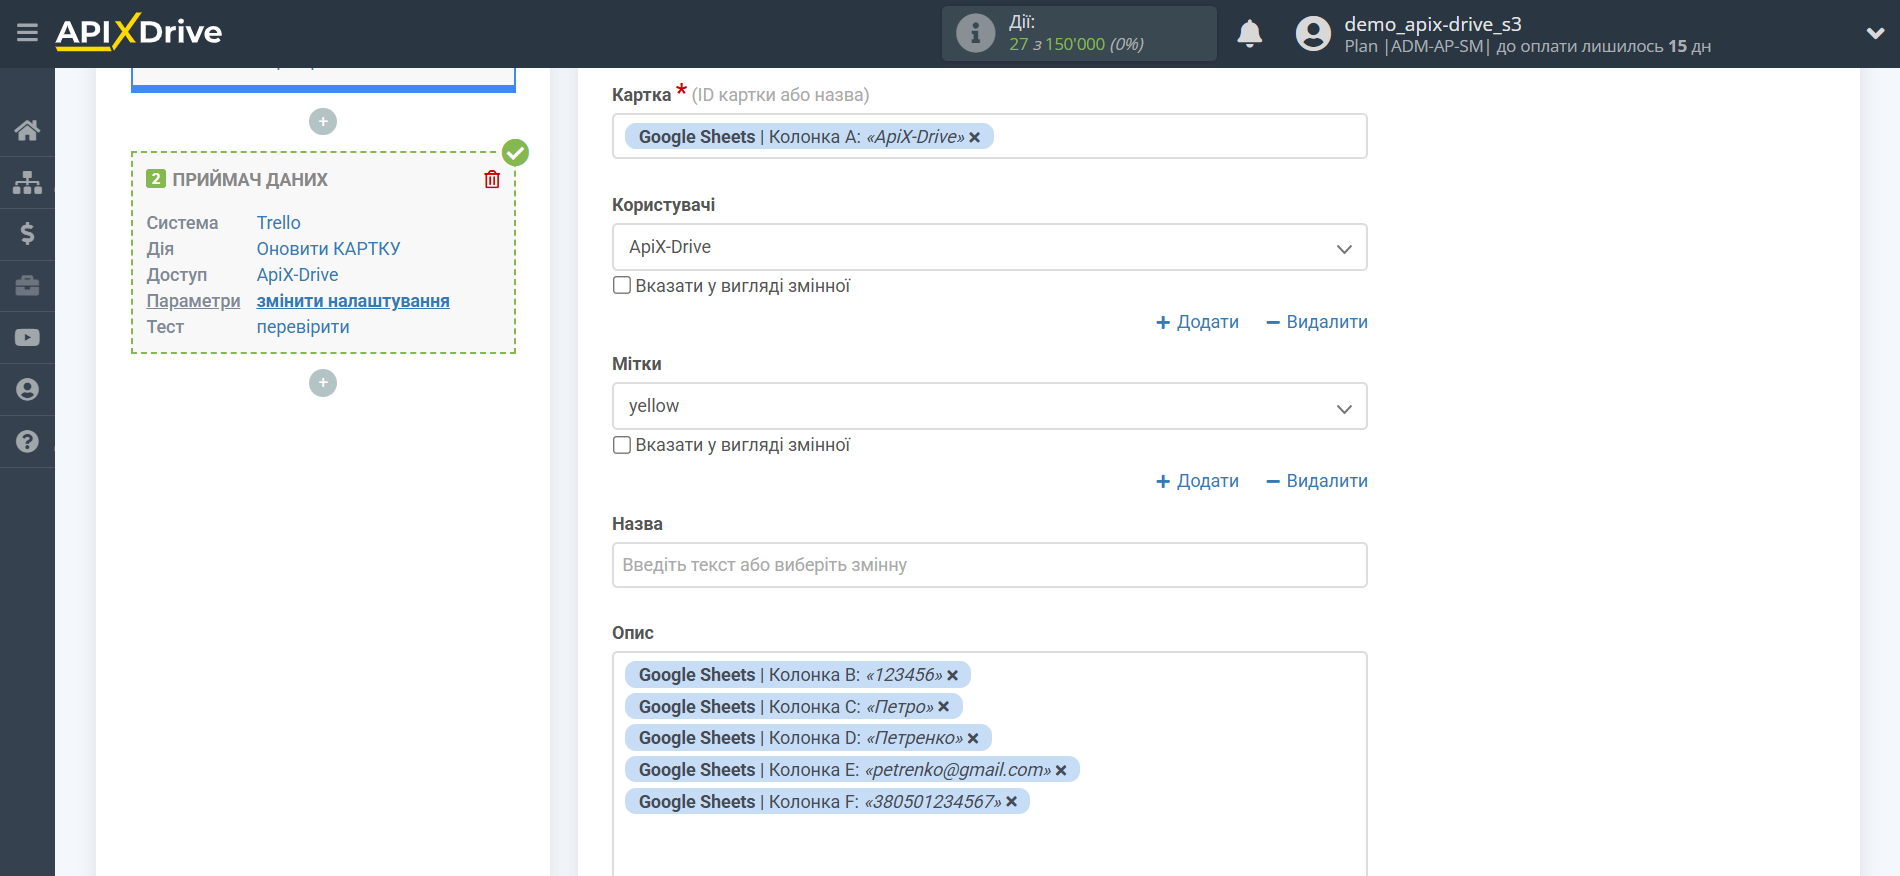
Task: Open the Користувачі ApiX-Drive dropdown
Action: pos(989,247)
